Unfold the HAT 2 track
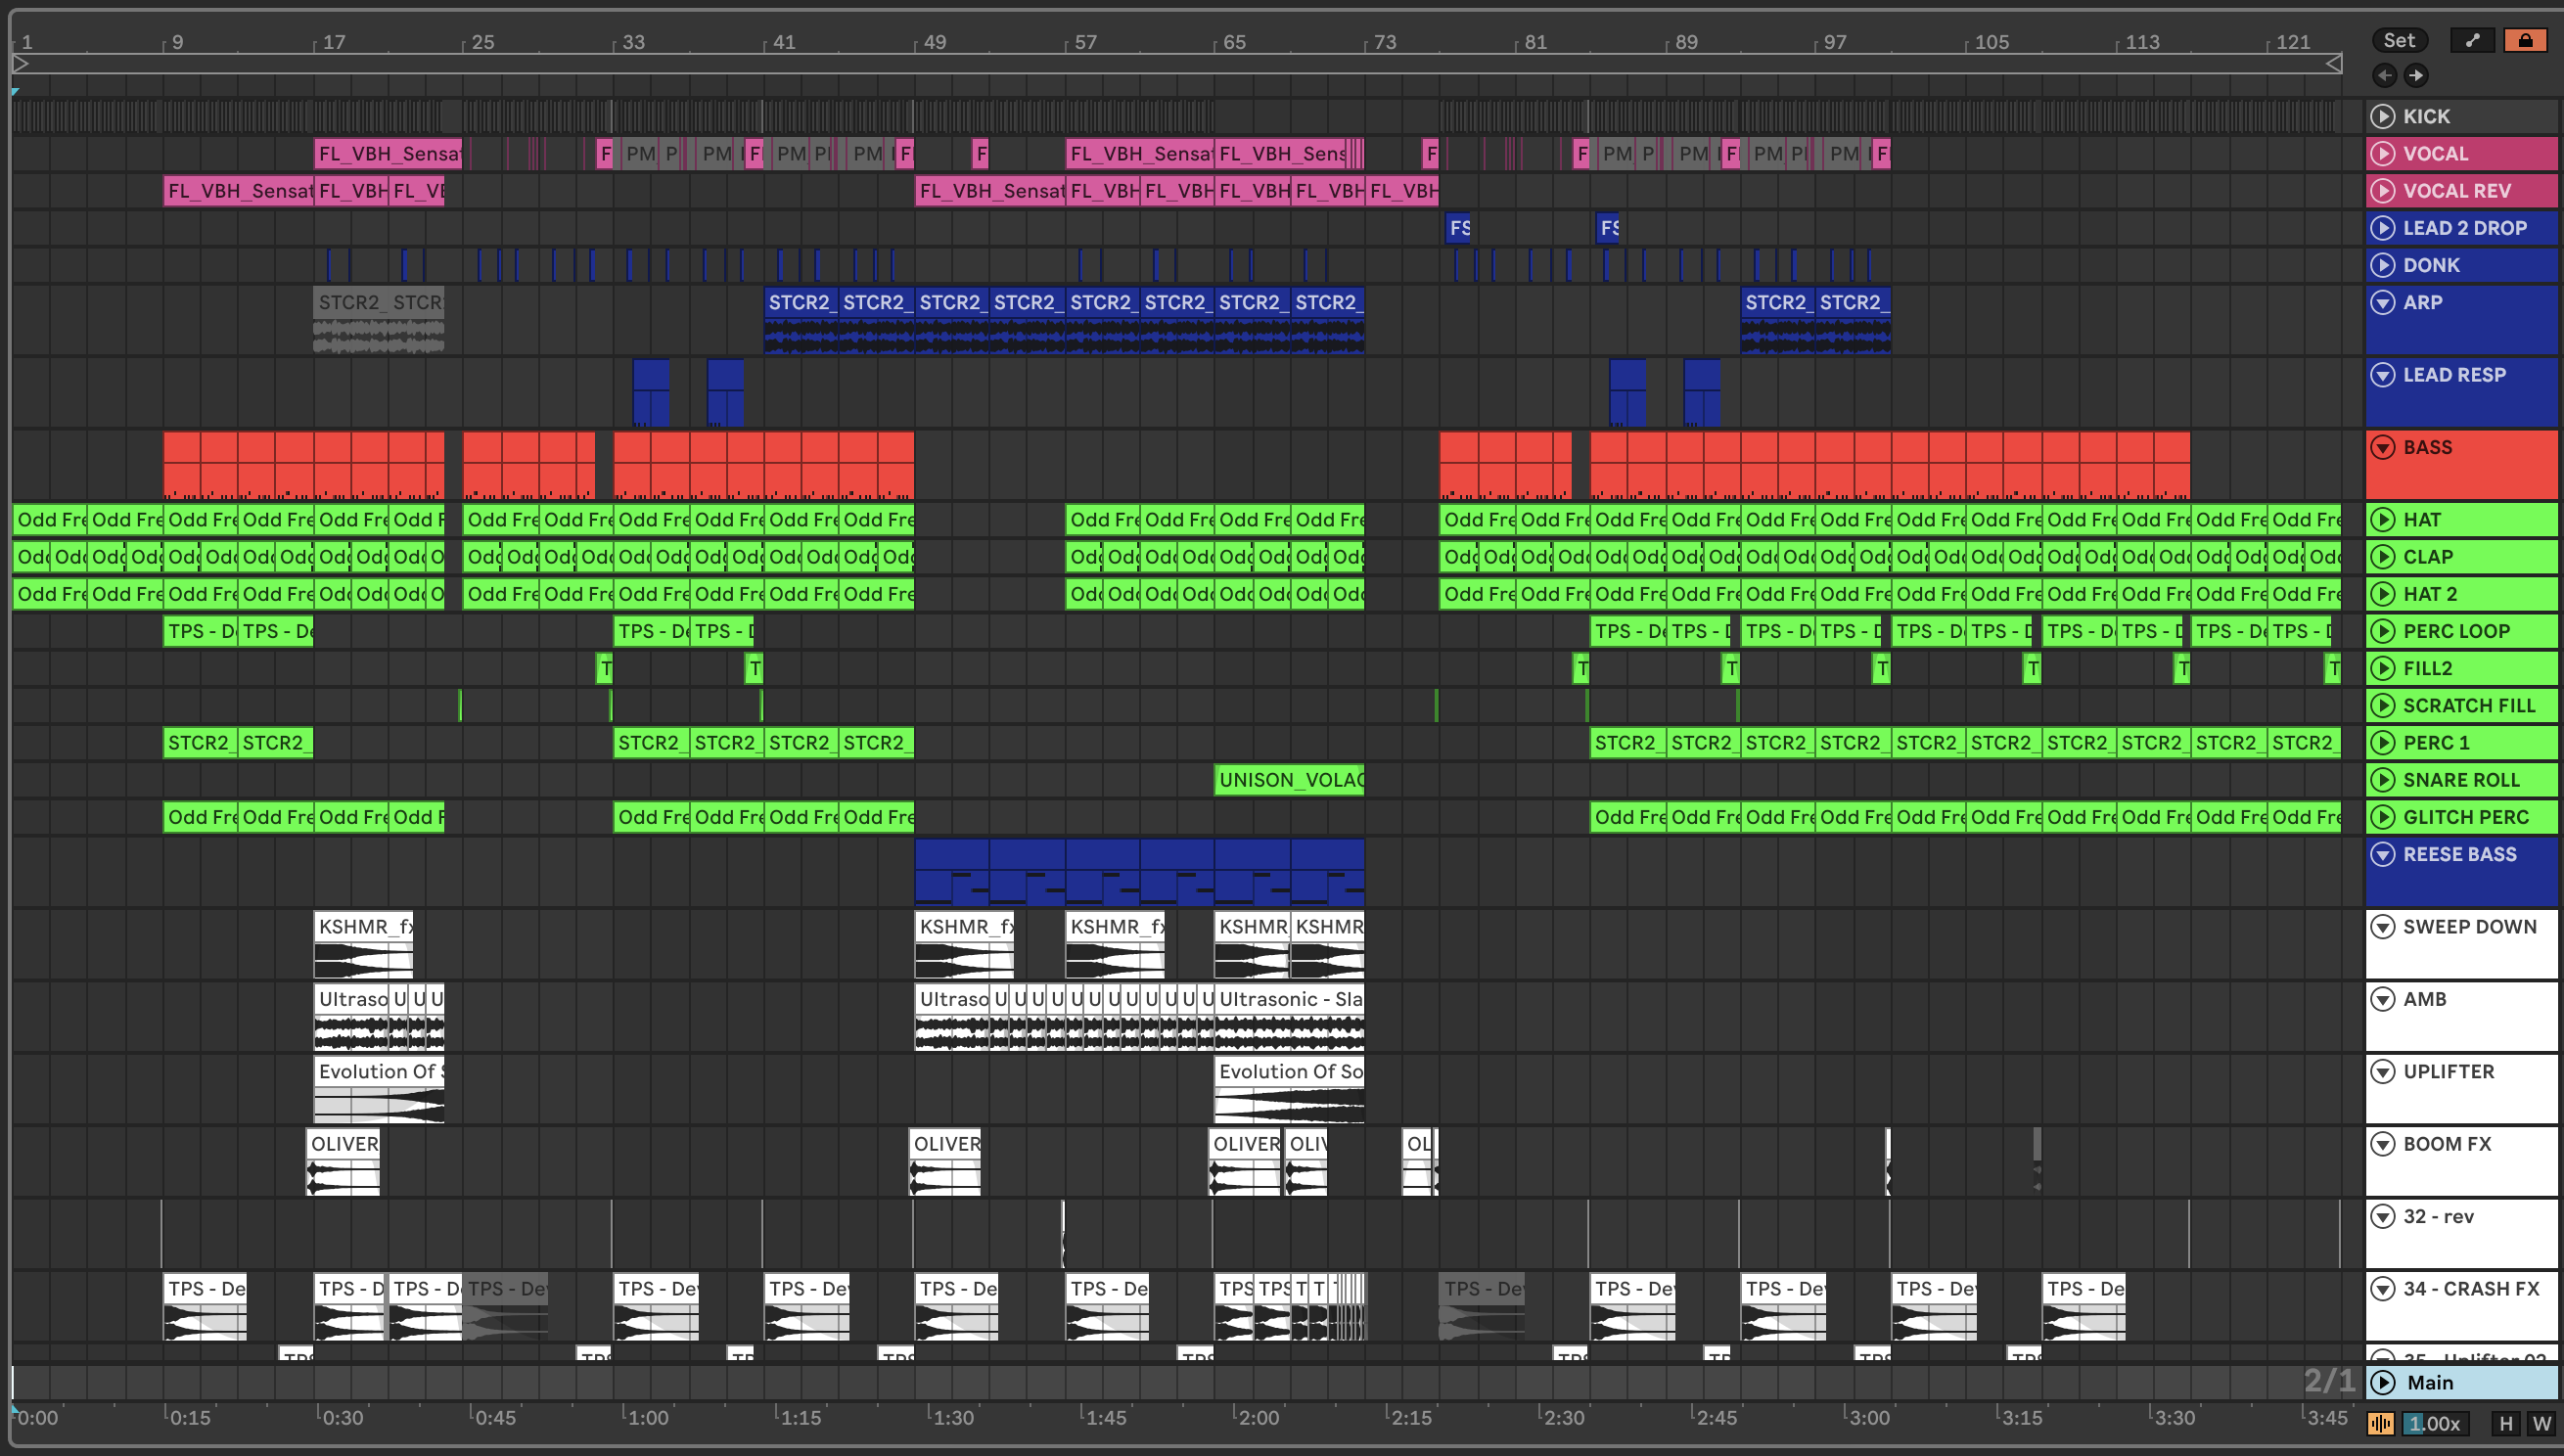 click(2383, 593)
